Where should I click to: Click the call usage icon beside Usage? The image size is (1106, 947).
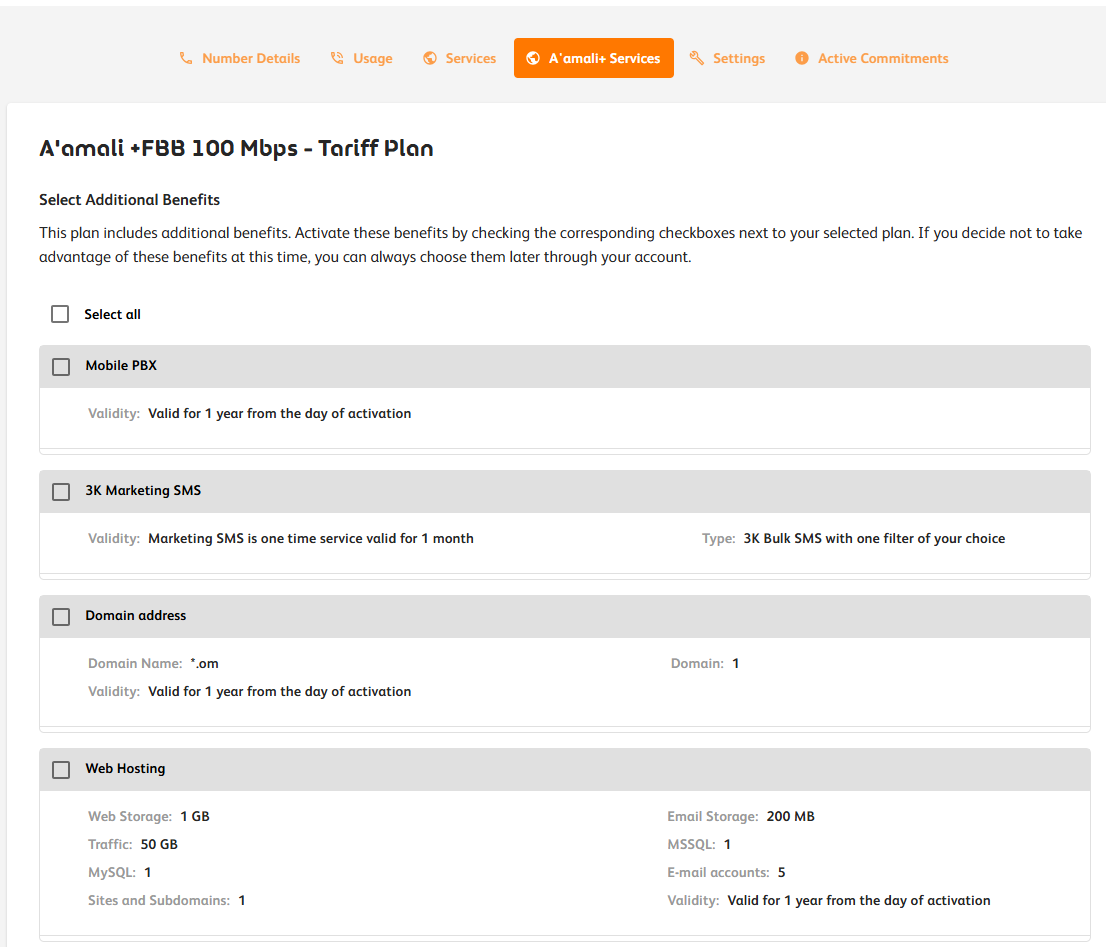(337, 58)
